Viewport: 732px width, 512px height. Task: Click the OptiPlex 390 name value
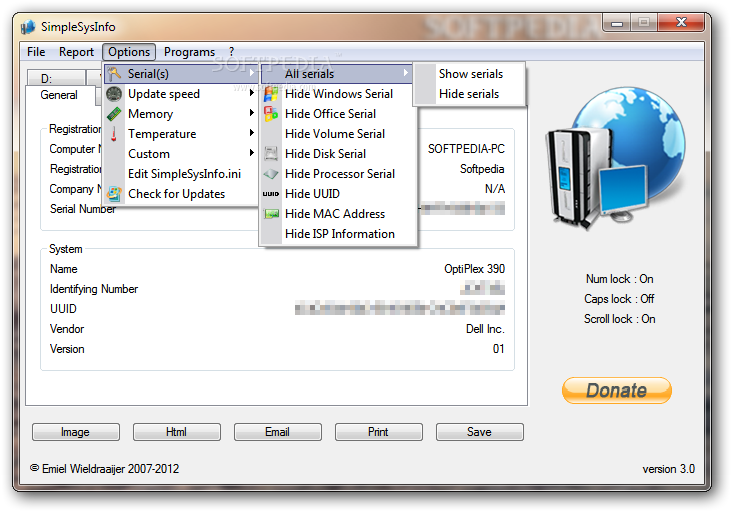pyautogui.click(x=474, y=269)
